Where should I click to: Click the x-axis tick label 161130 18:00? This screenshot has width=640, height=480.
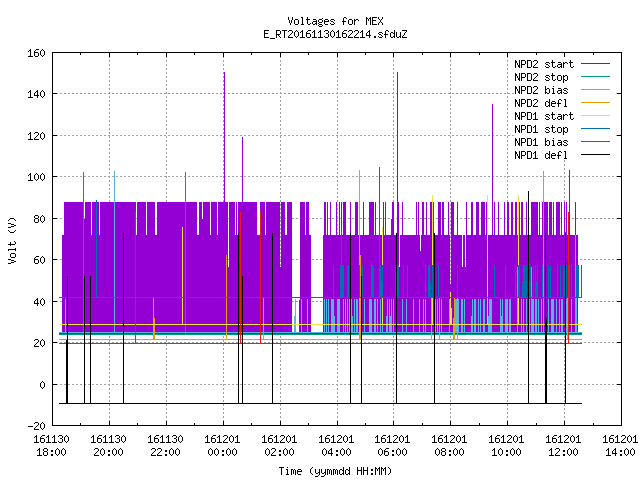[x=51, y=446]
